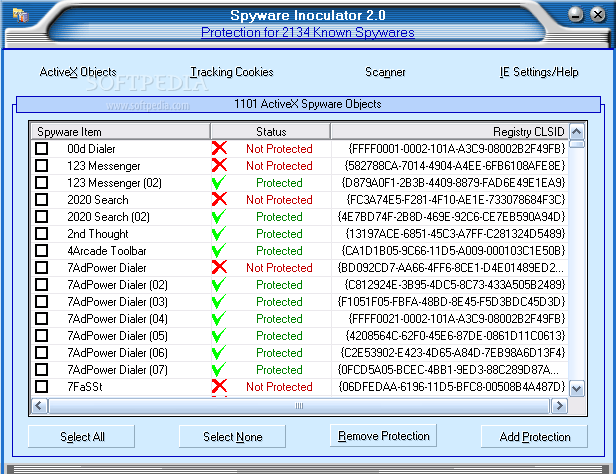Click CLSID {CA1D1B05-9C66-11D5-A009-000103C1E50B}

453,251
